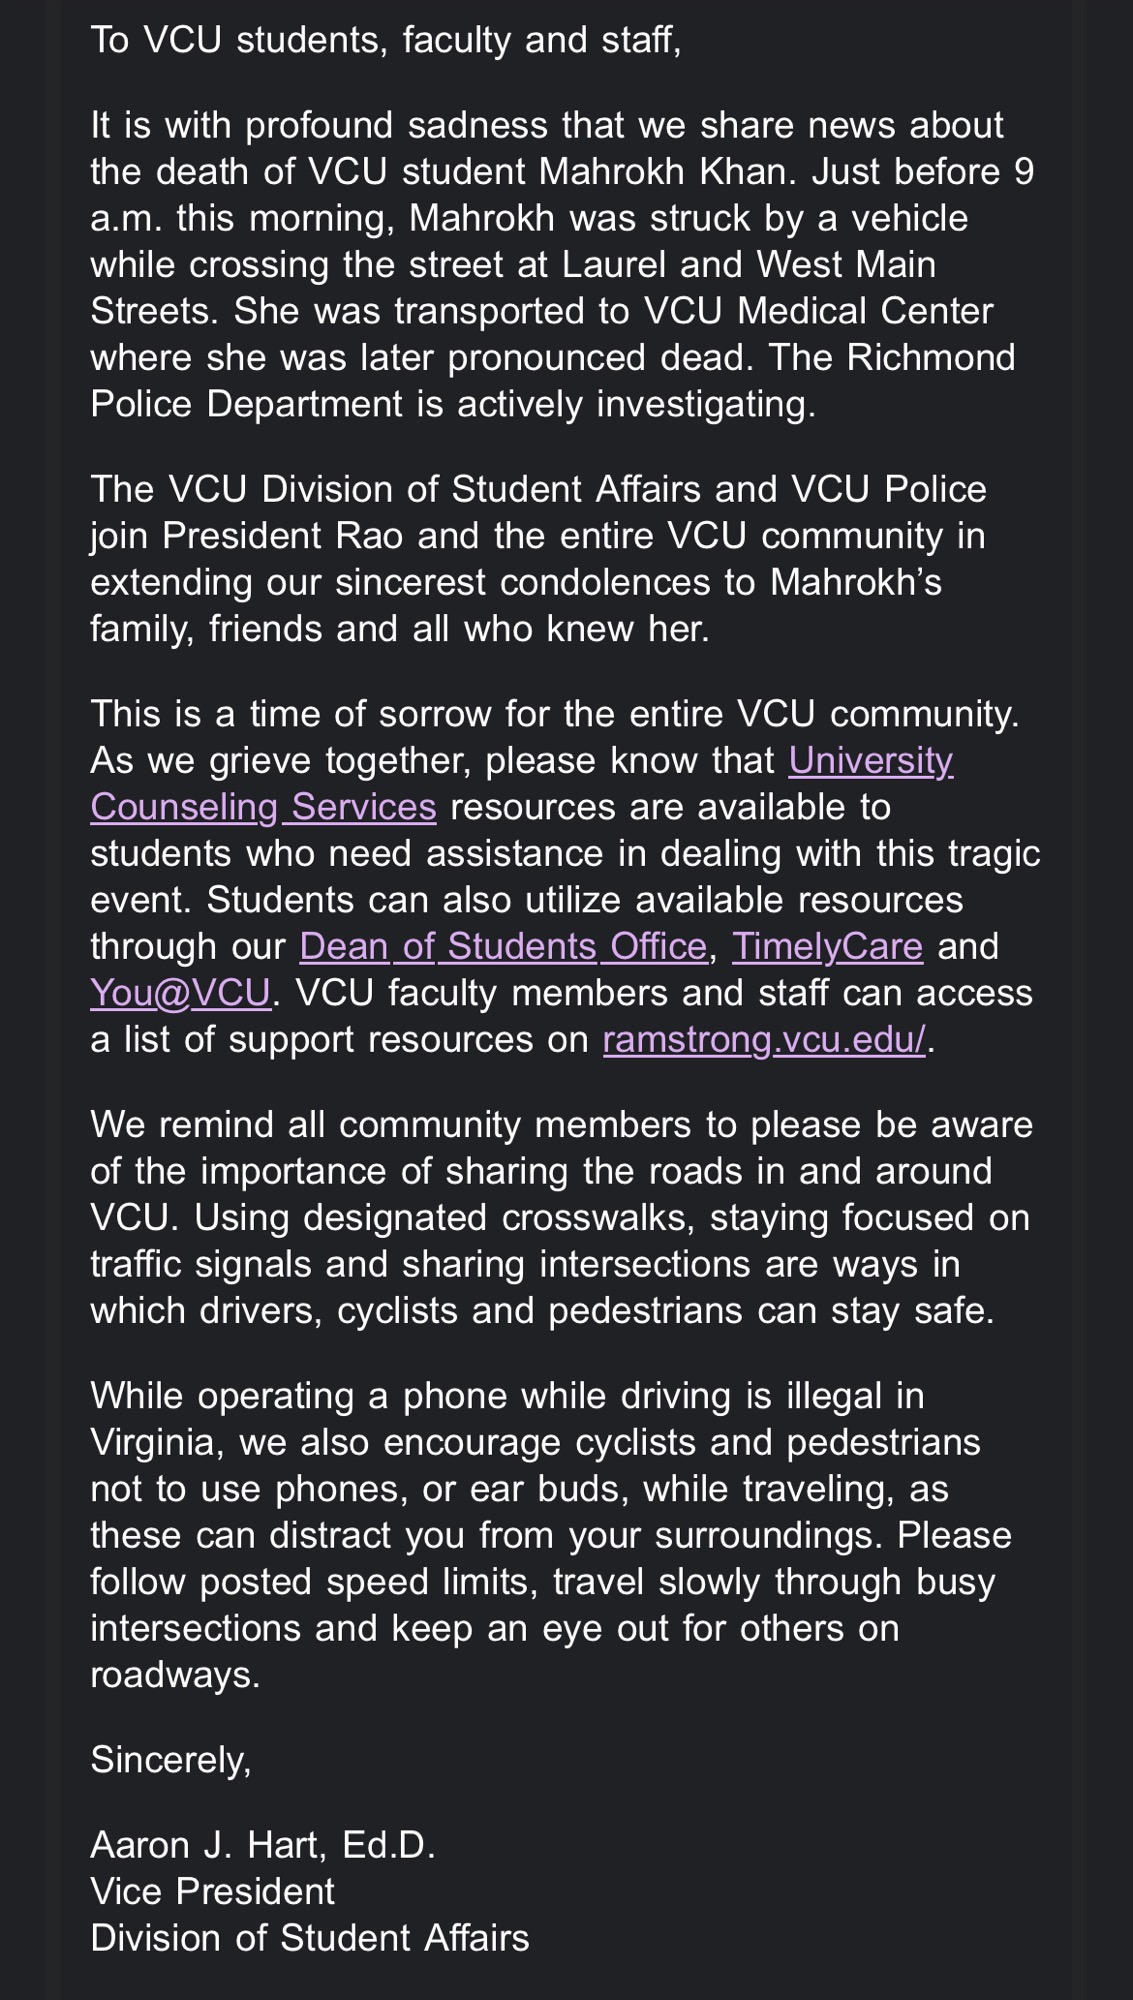Click the Division of Student Affairs signature line

tap(309, 1938)
